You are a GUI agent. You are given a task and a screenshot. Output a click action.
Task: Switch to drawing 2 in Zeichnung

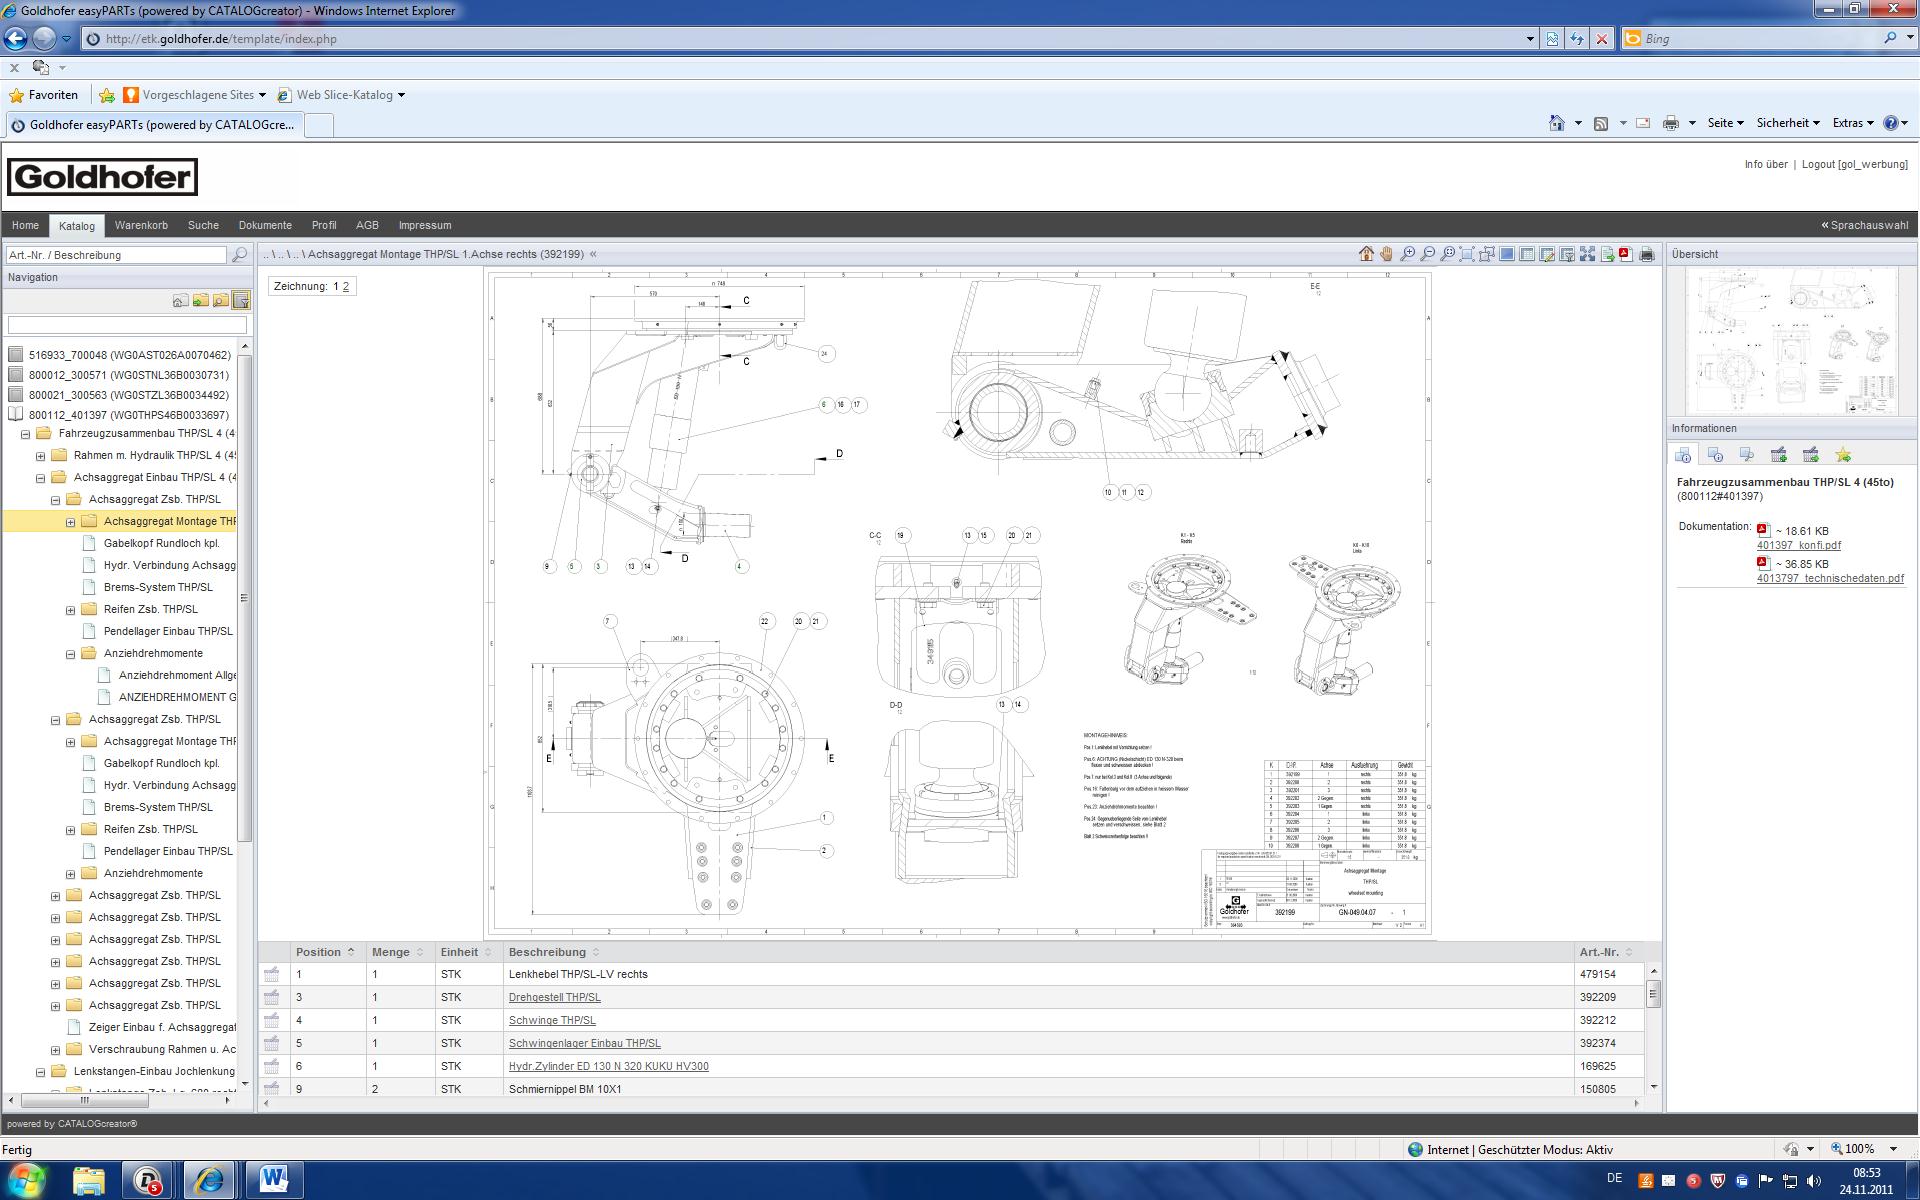pyautogui.click(x=346, y=286)
